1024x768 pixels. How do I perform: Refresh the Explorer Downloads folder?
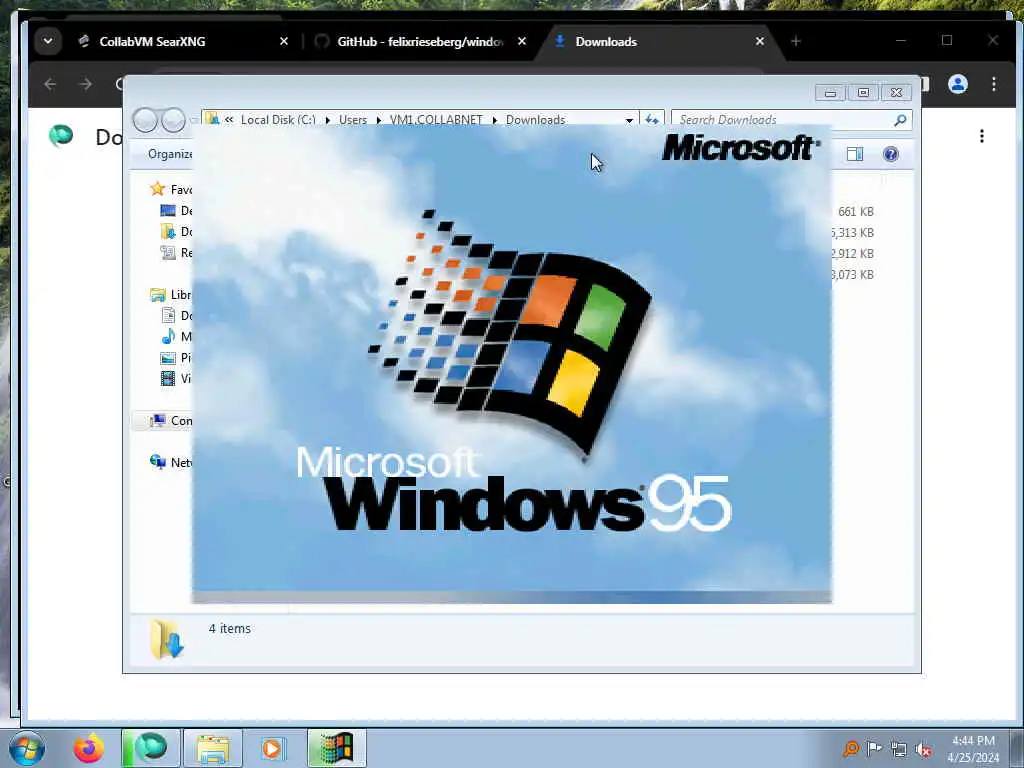(x=652, y=120)
